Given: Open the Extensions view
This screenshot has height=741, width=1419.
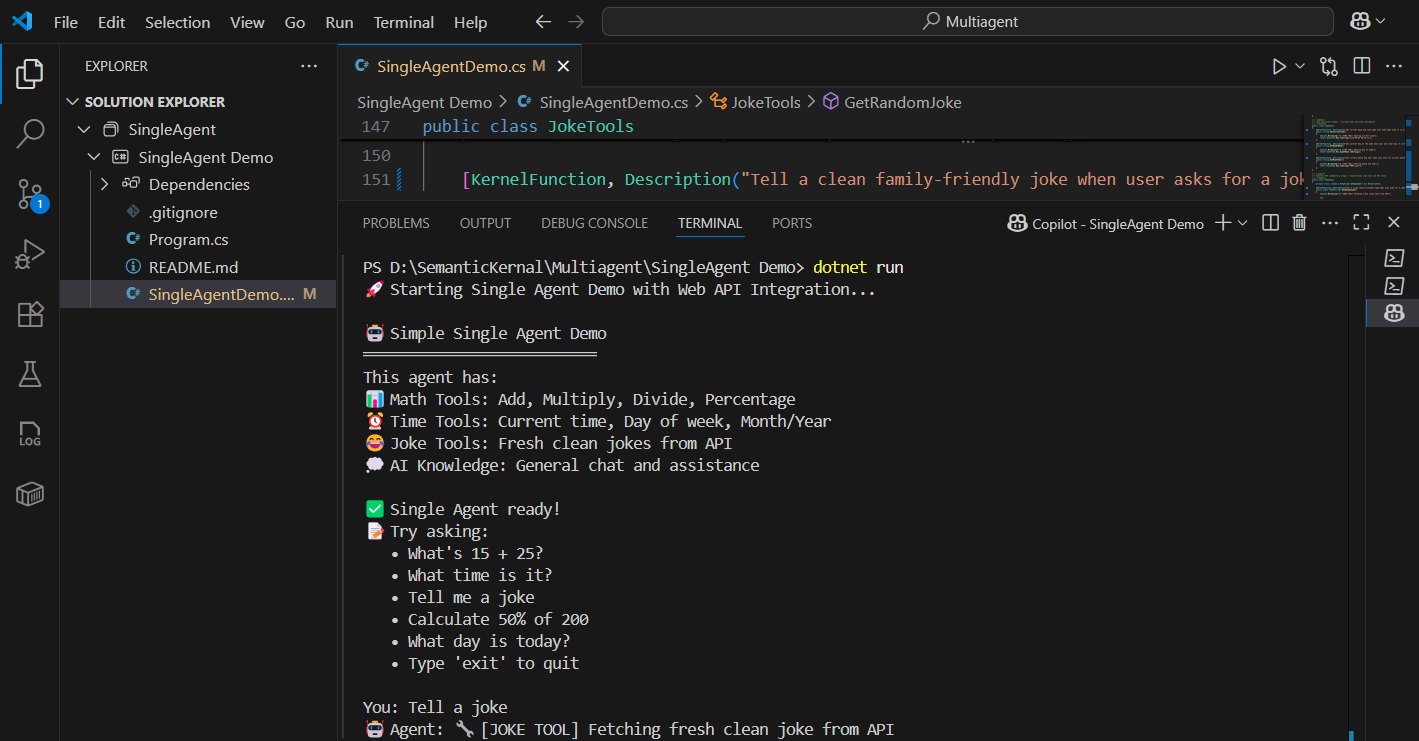Looking at the screenshot, I should [x=30, y=315].
